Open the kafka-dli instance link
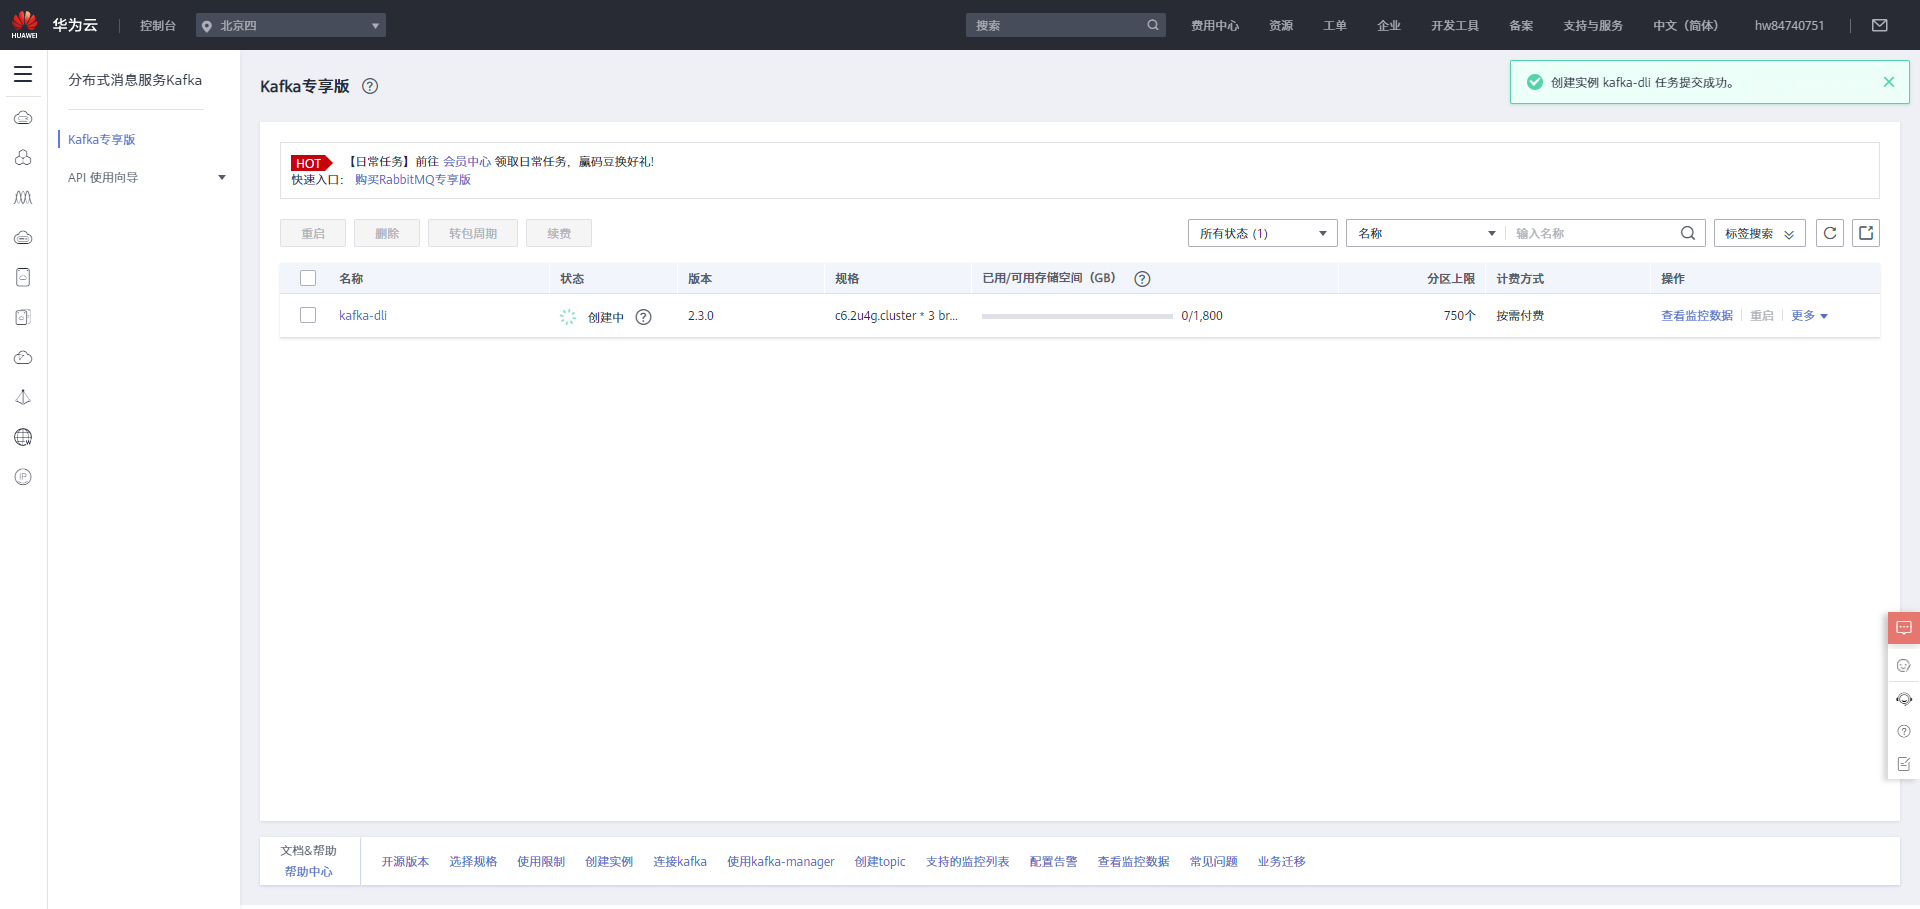Image resolution: width=1920 pixels, height=909 pixels. pyautogui.click(x=363, y=316)
